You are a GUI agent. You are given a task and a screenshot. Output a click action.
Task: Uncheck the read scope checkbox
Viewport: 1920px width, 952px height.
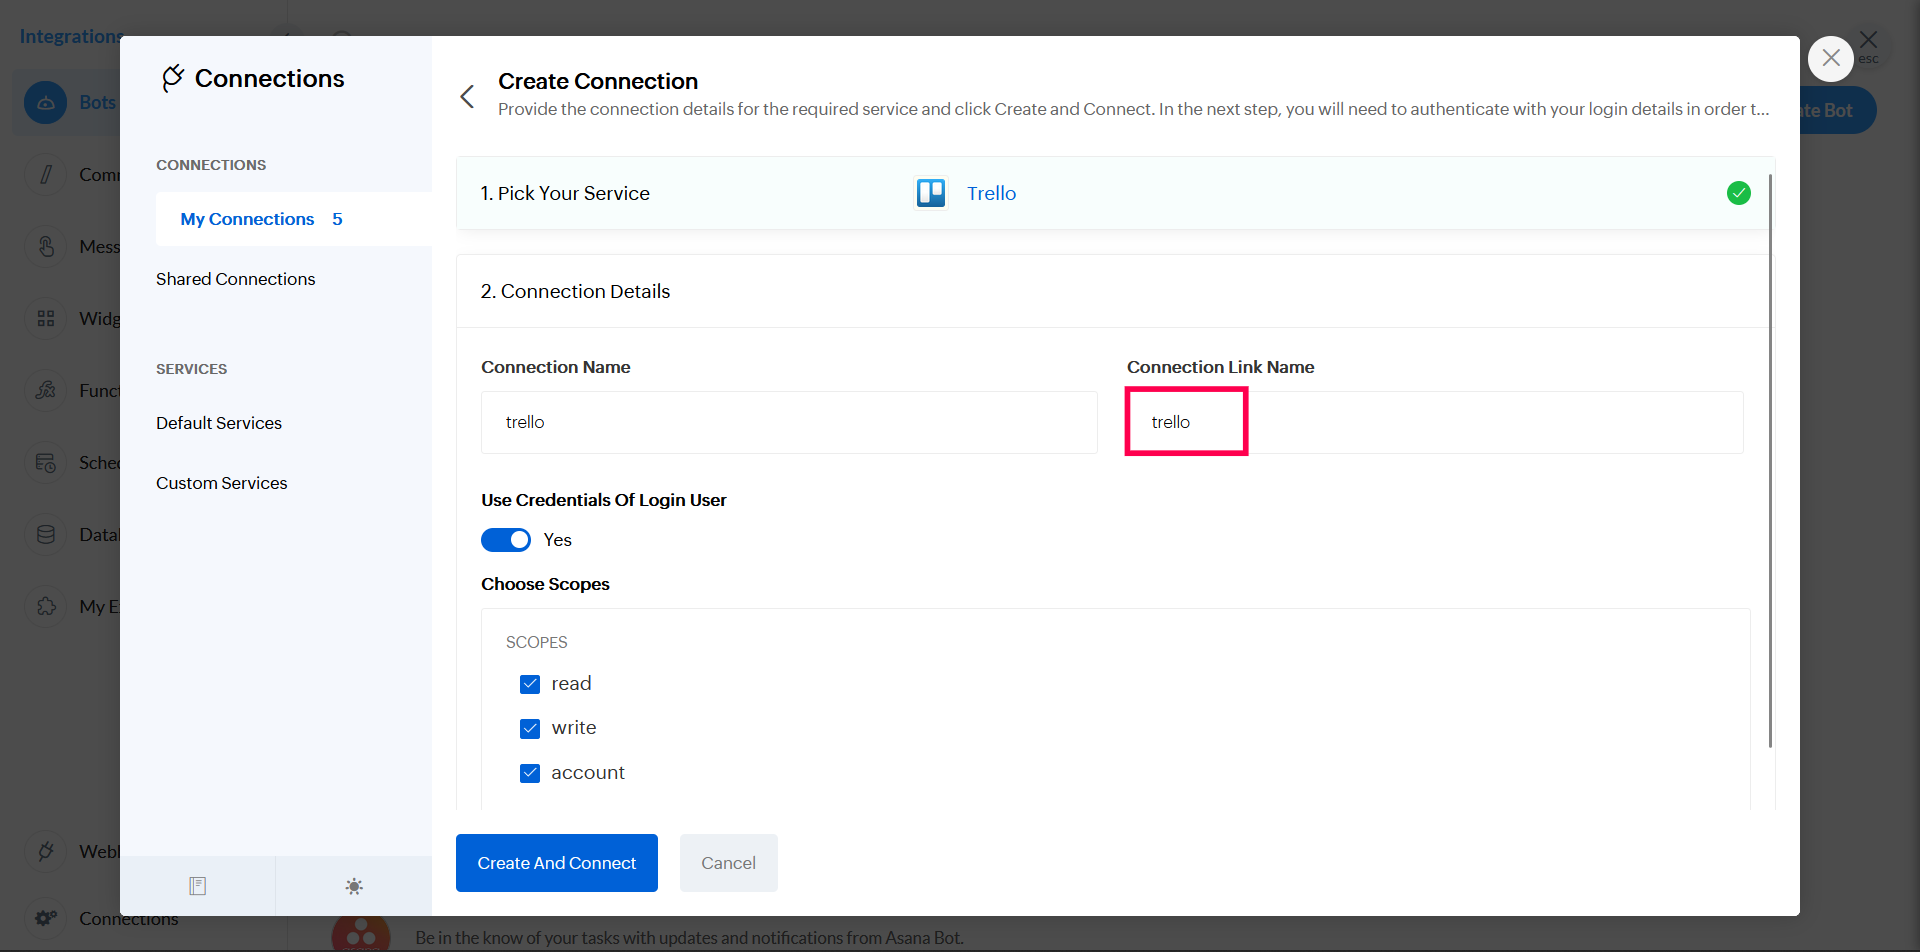coord(530,684)
